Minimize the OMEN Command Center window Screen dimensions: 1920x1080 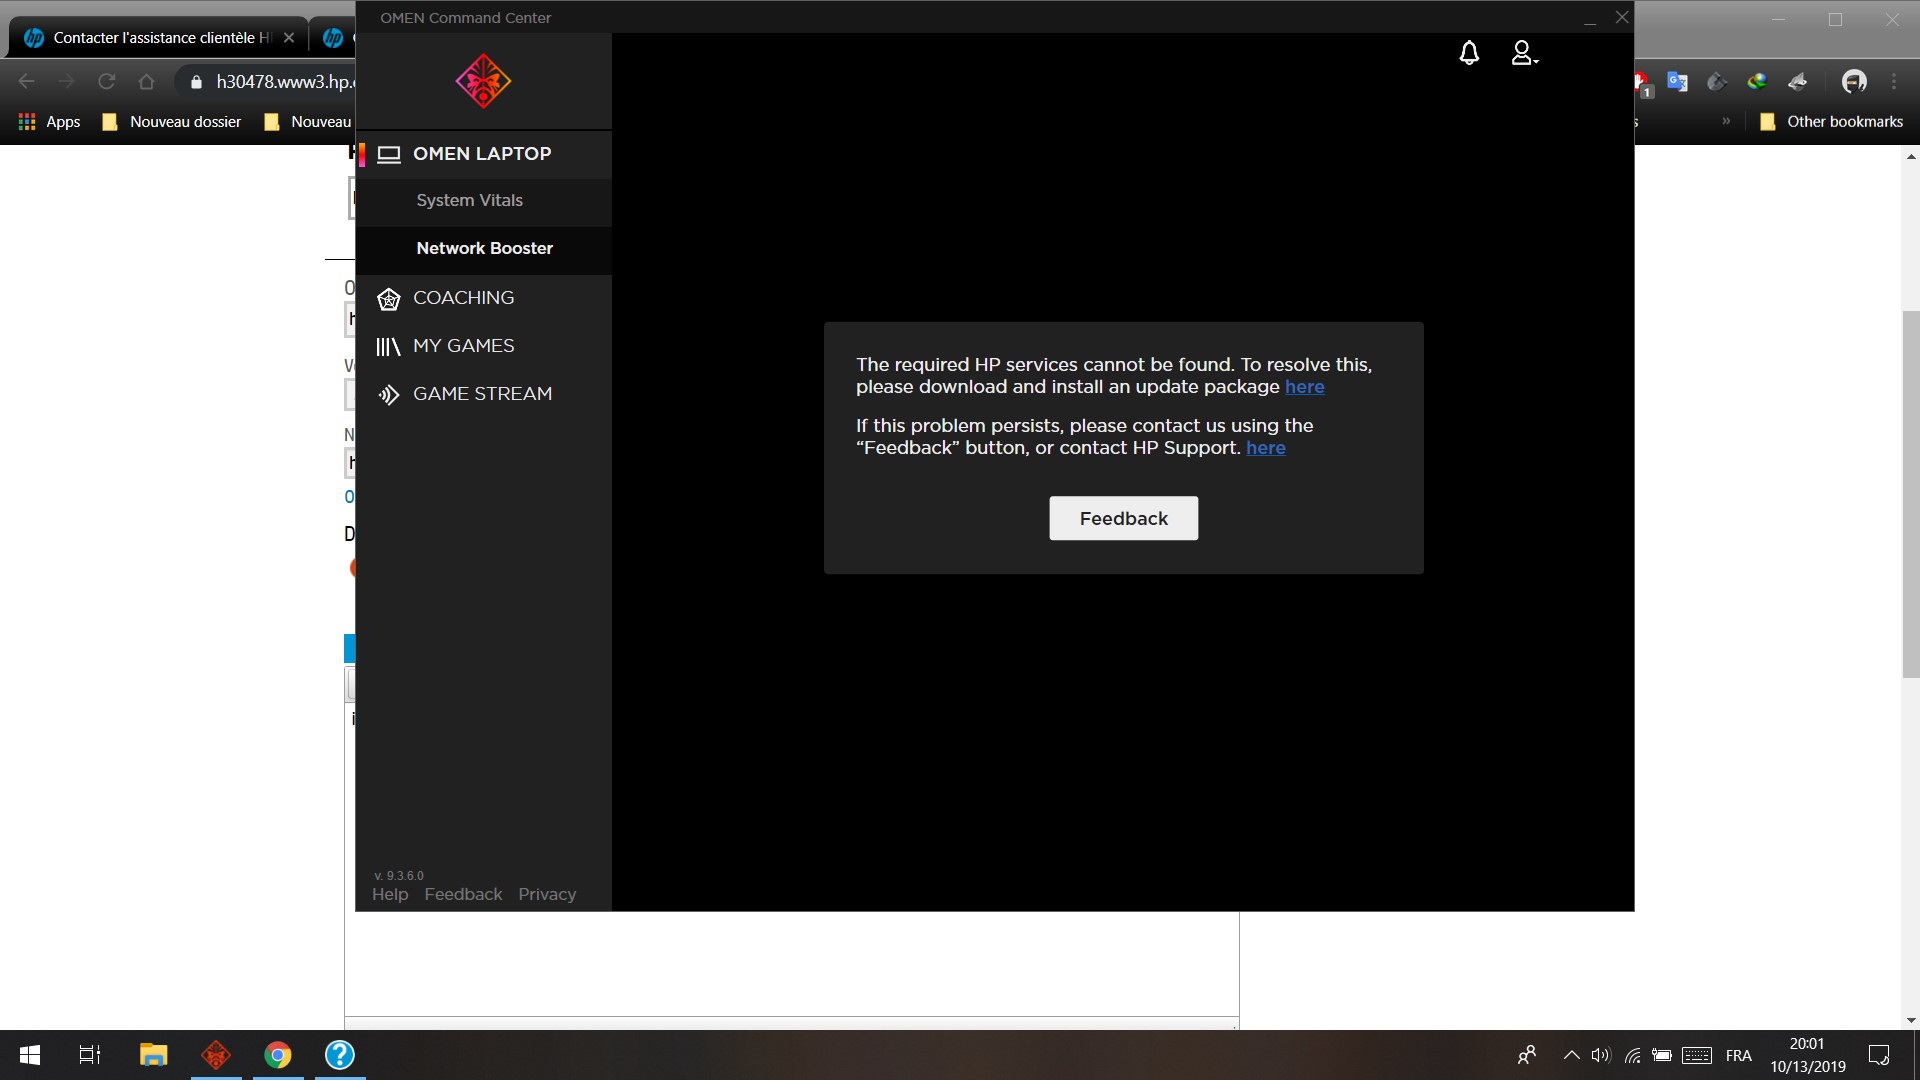(1590, 18)
